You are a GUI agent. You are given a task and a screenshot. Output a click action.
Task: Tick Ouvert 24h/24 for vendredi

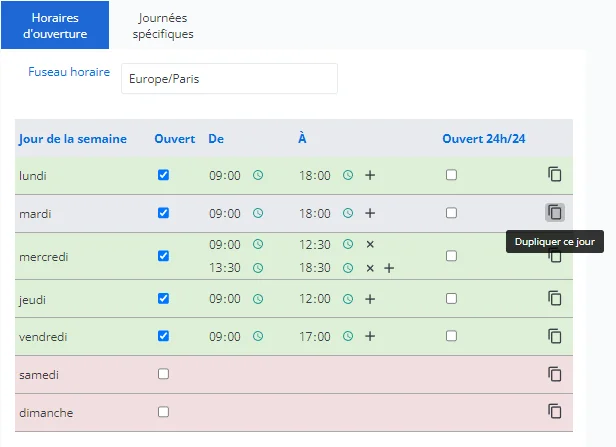click(x=451, y=336)
